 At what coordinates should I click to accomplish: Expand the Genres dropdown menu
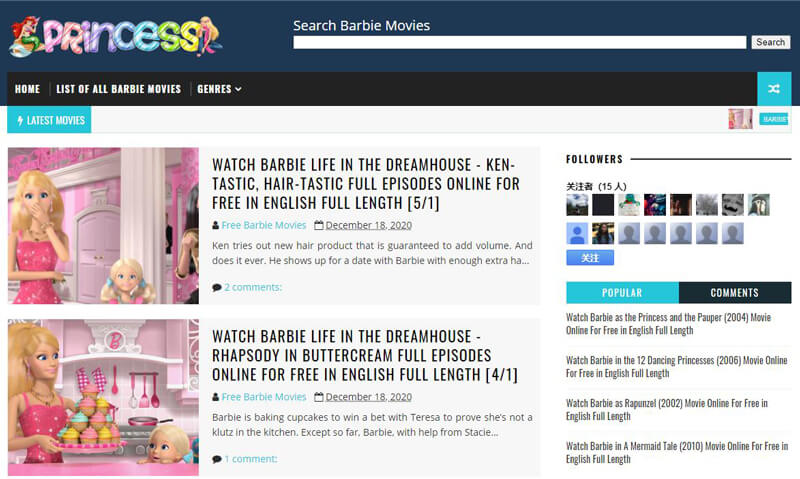[219, 89]
